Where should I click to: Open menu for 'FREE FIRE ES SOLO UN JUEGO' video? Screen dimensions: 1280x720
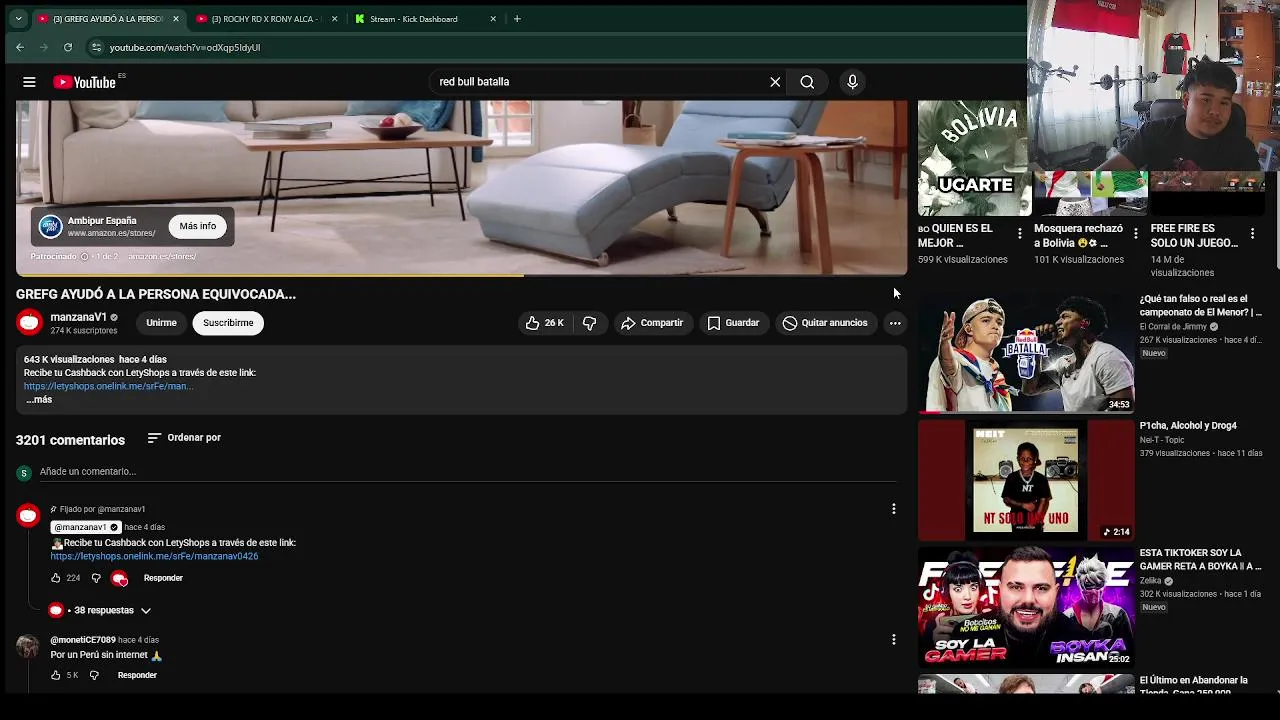pyautogui.click(x=1252, y=233)
